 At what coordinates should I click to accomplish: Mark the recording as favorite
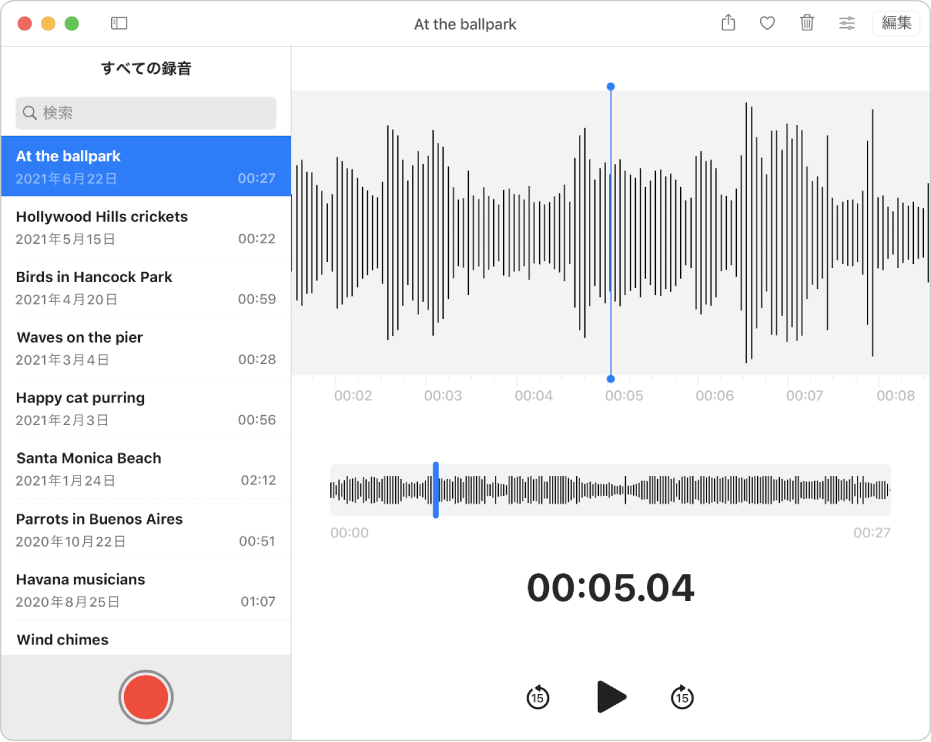pyautogui.click(x=767, y=23)
